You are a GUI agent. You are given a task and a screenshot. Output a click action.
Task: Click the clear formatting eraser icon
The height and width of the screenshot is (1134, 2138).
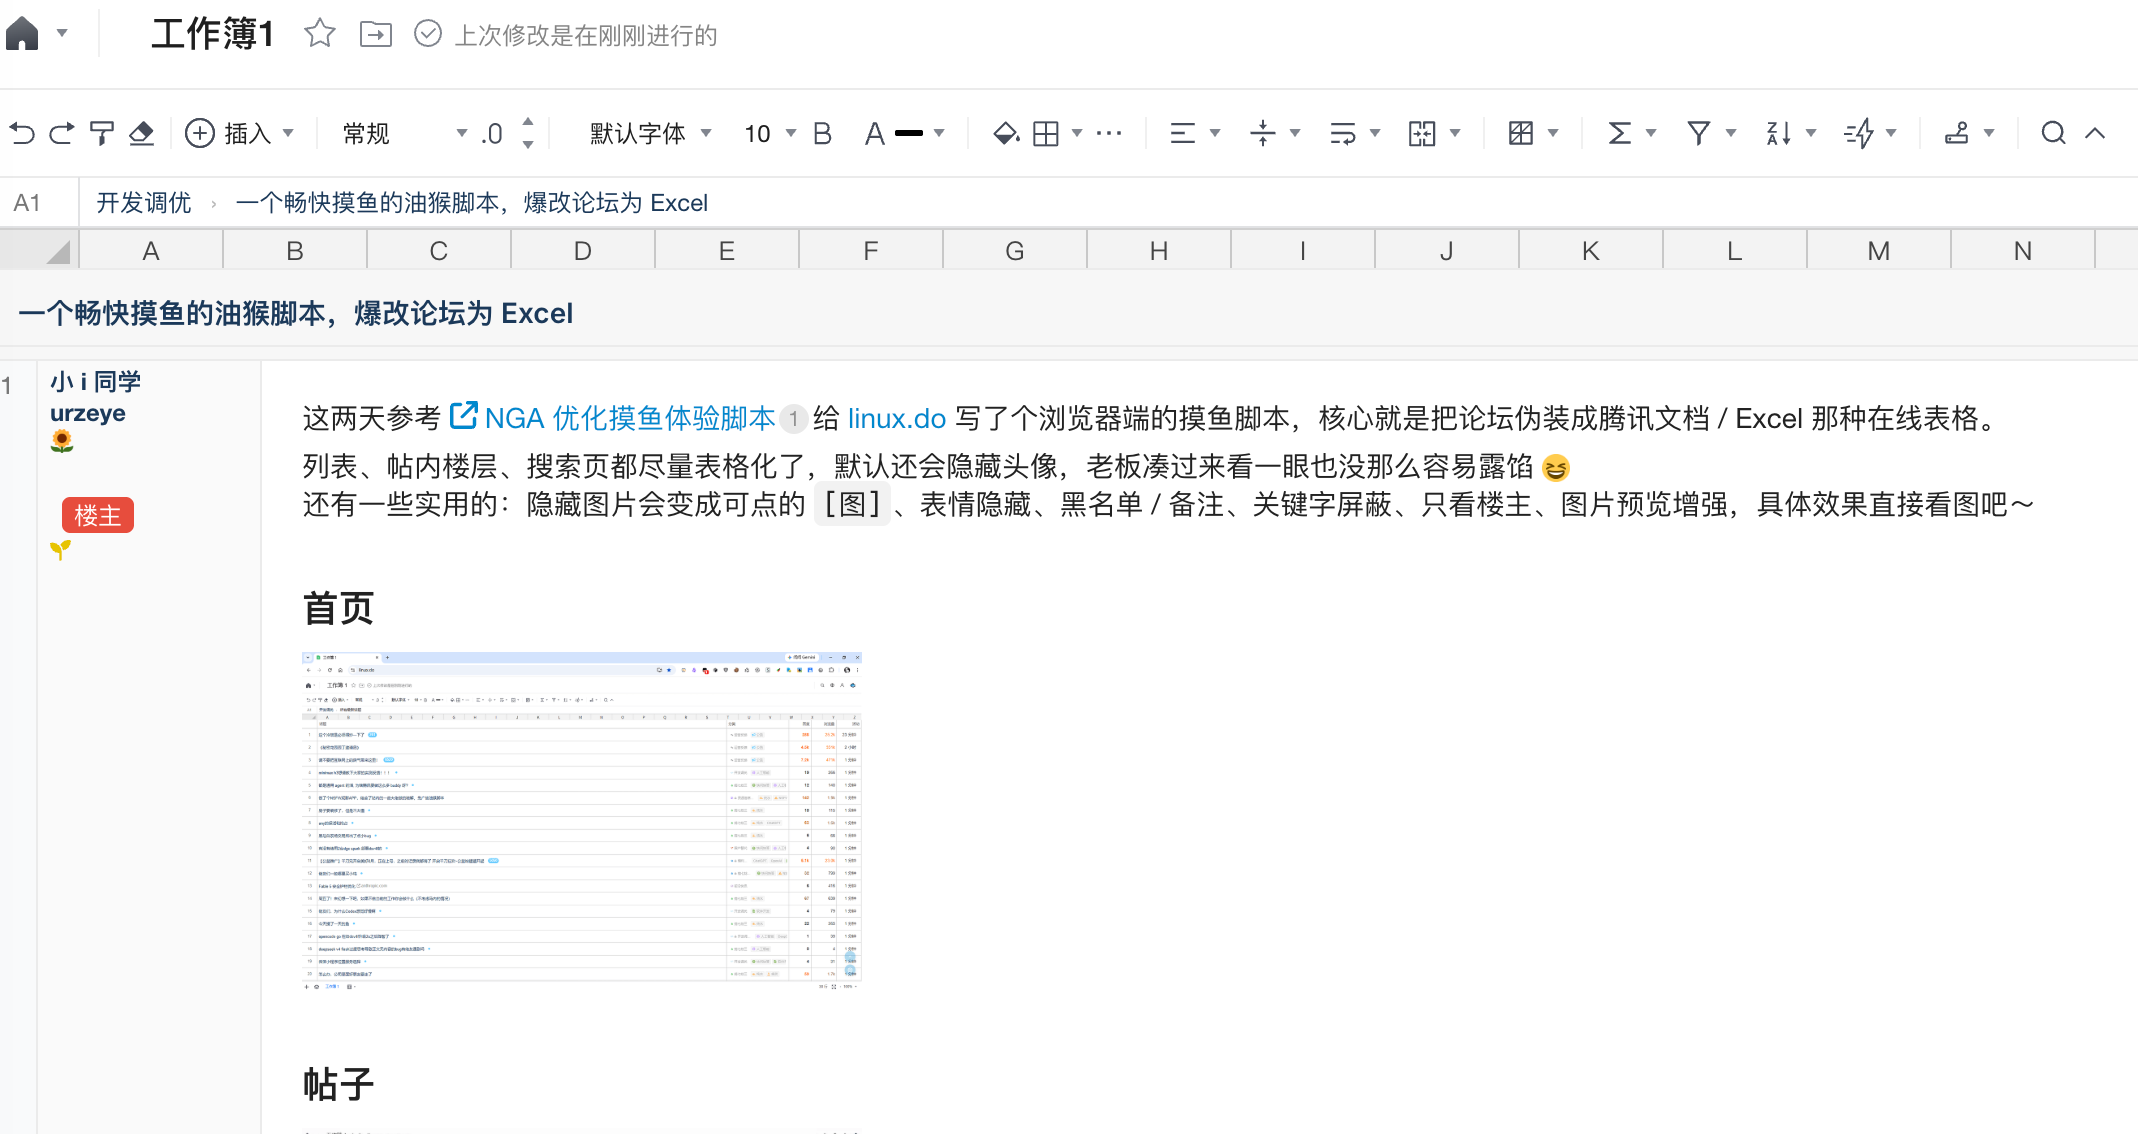point(142,133)
